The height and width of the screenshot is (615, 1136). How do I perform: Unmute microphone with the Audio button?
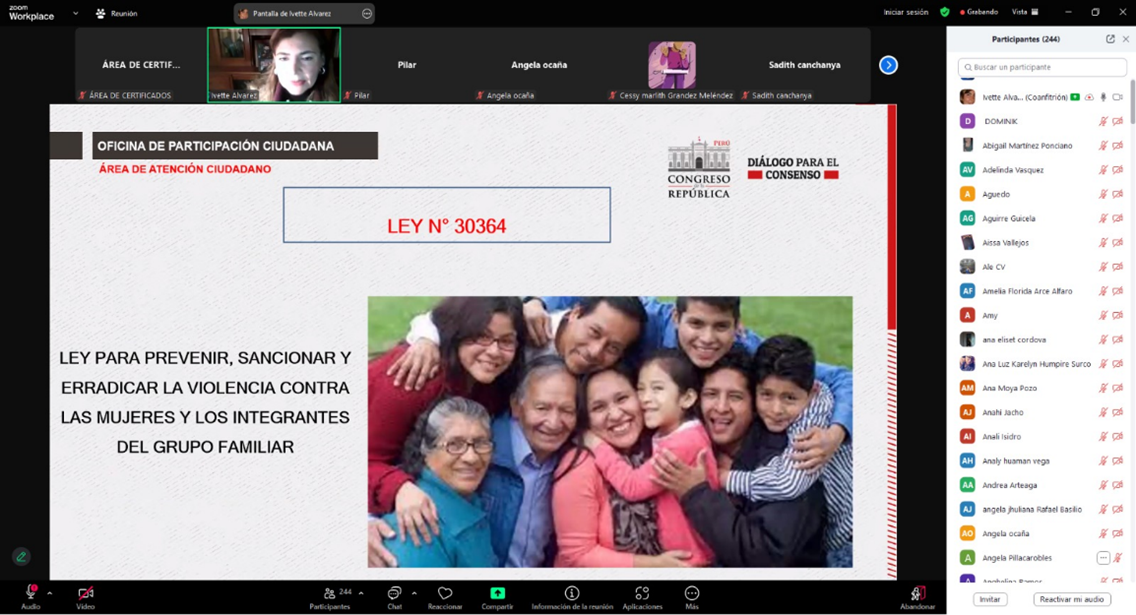click(31, 596)
